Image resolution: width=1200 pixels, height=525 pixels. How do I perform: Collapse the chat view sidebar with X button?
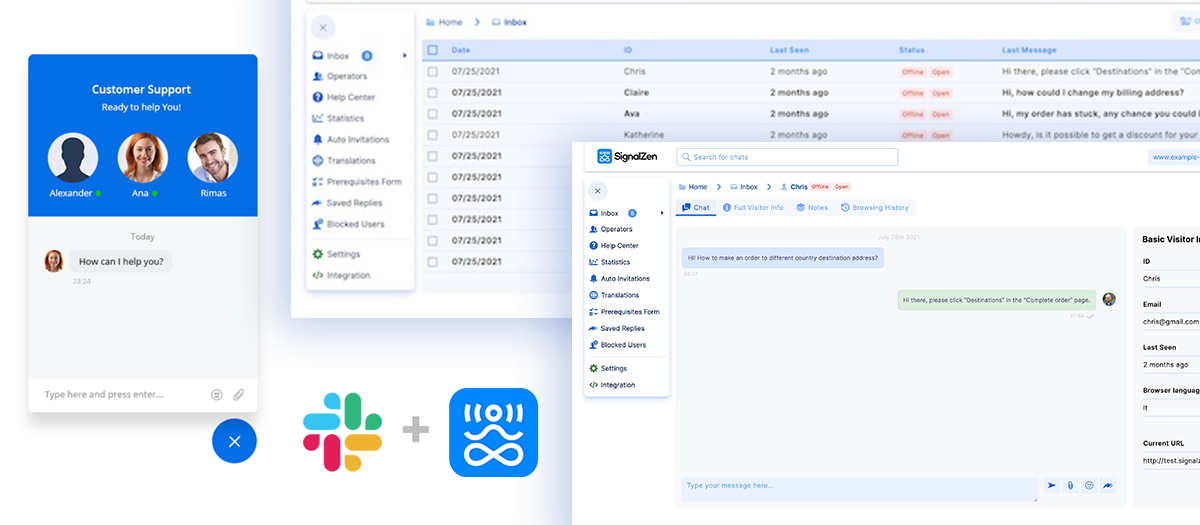[x=597, y=191]
